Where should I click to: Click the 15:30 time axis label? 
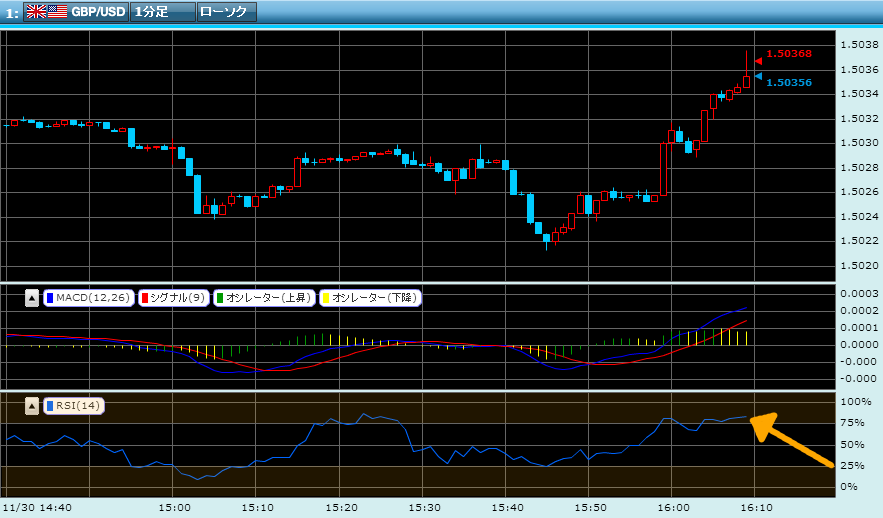tap(424, 507)
